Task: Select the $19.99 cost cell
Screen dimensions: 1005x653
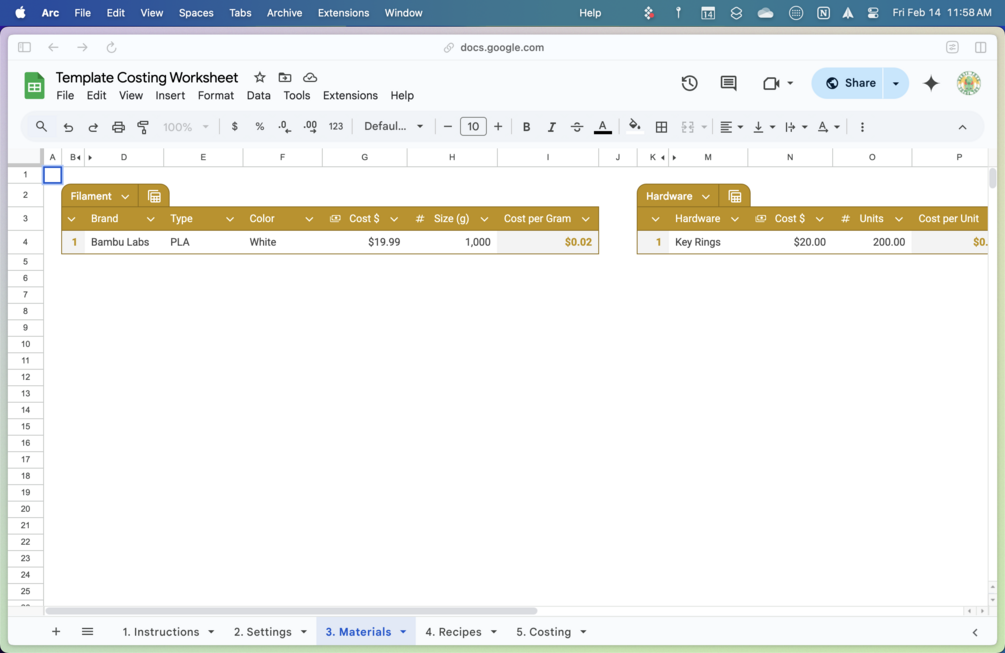Action: [364, 242]
